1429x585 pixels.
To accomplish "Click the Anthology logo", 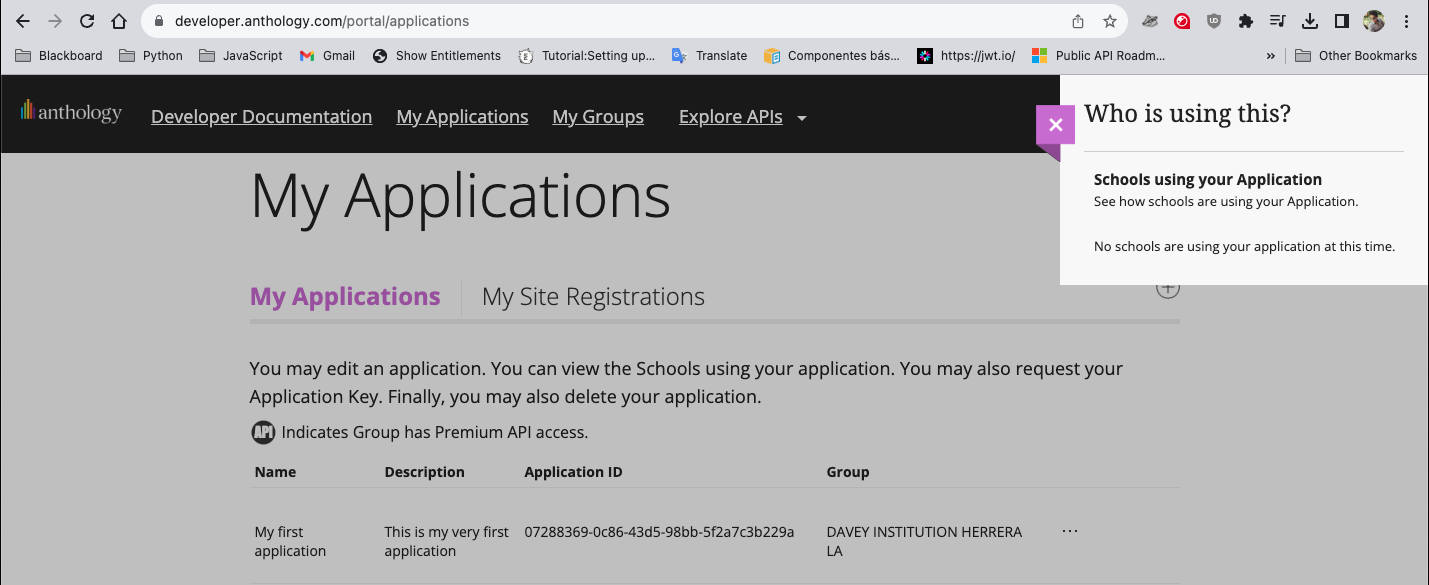I will [70, 112].
